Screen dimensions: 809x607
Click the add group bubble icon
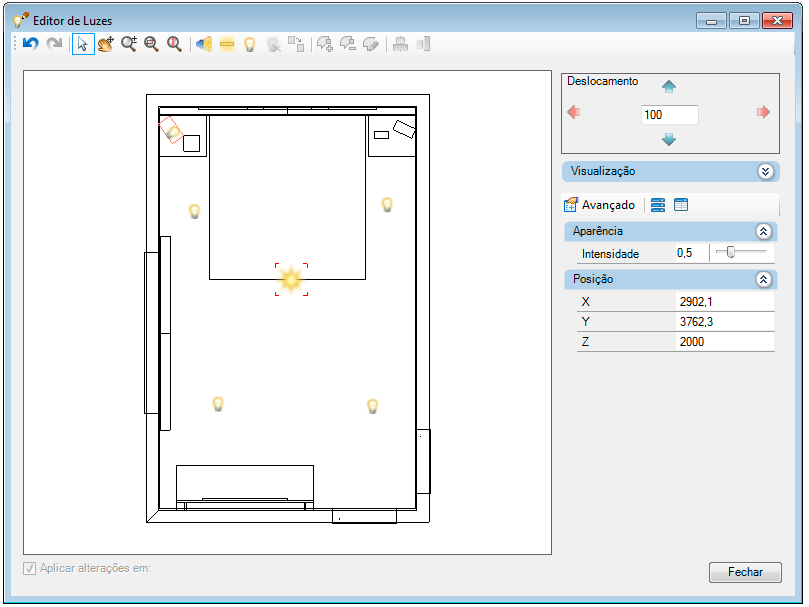coord(325,44)
